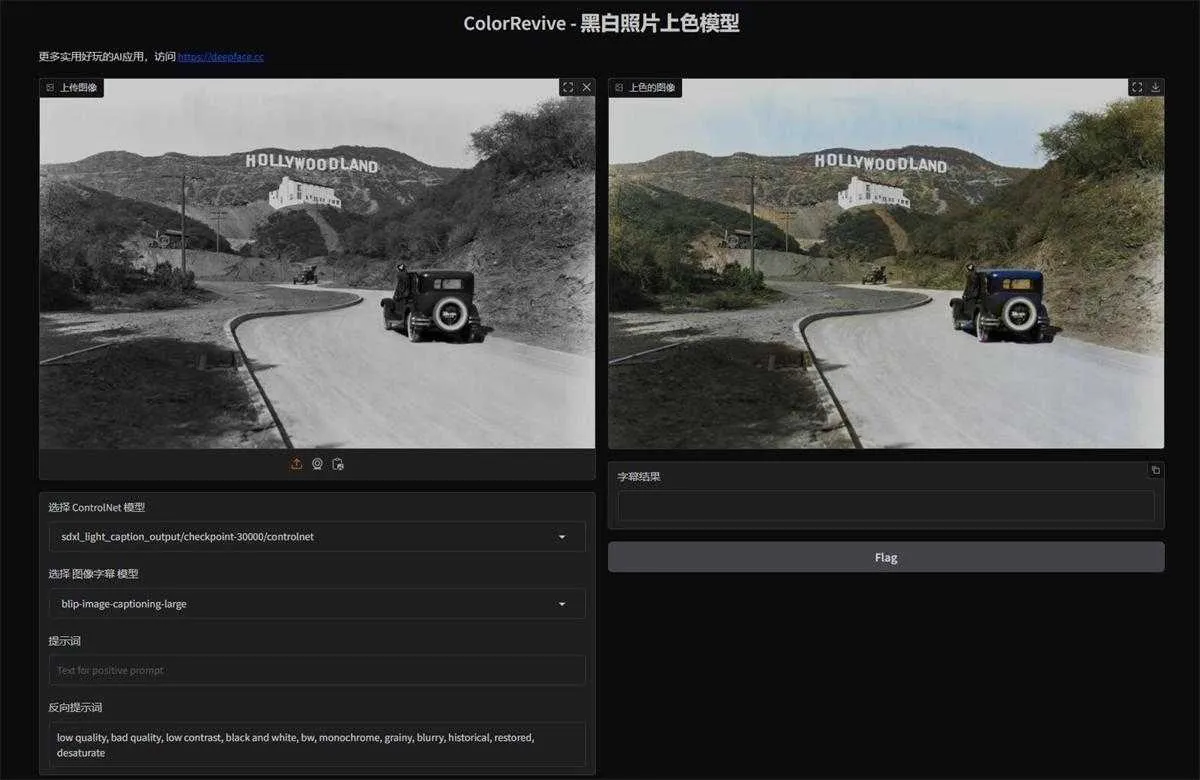Click the 反向提示词 label
1200x780 pixels.
75,708
